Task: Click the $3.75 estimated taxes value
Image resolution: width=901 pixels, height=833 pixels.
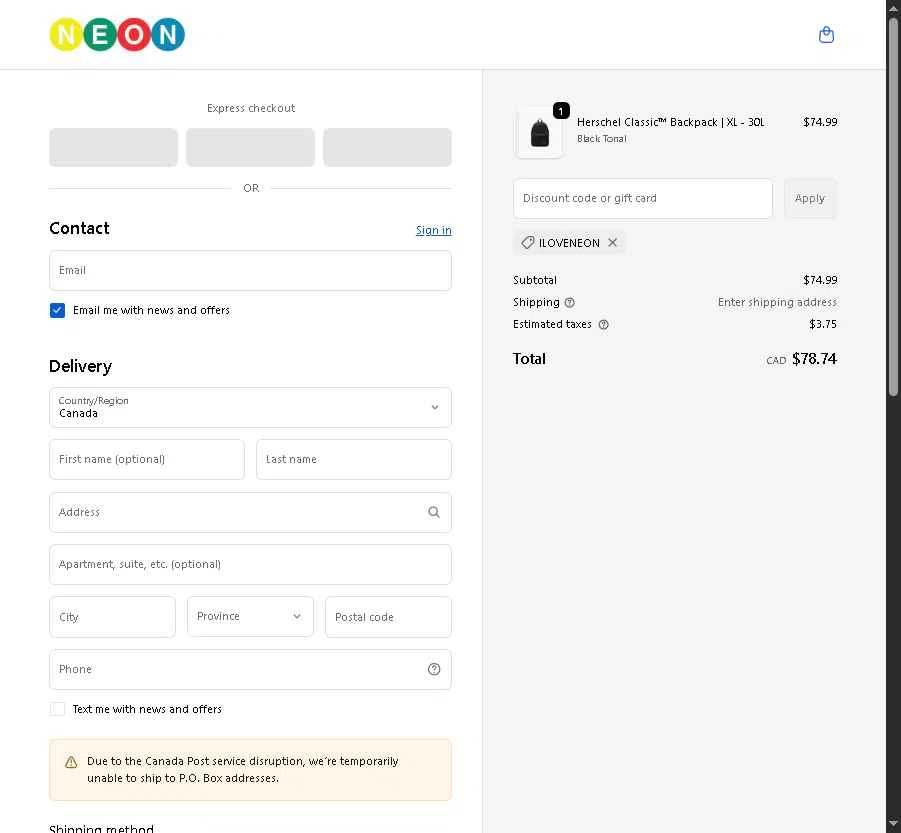Action: coord(823,324)
